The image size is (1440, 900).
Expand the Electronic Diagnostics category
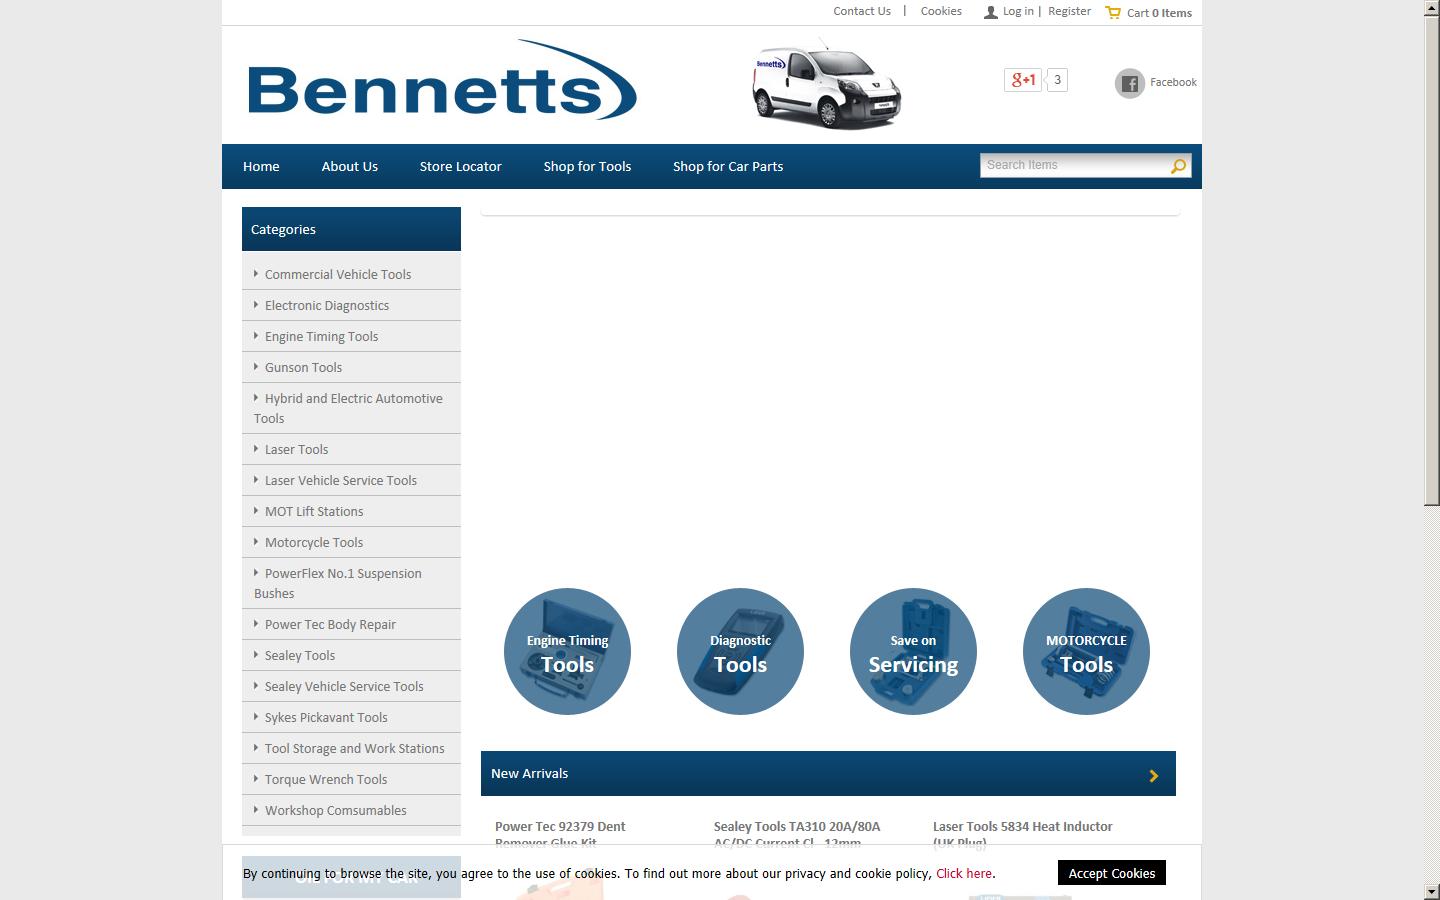(327, 305)
